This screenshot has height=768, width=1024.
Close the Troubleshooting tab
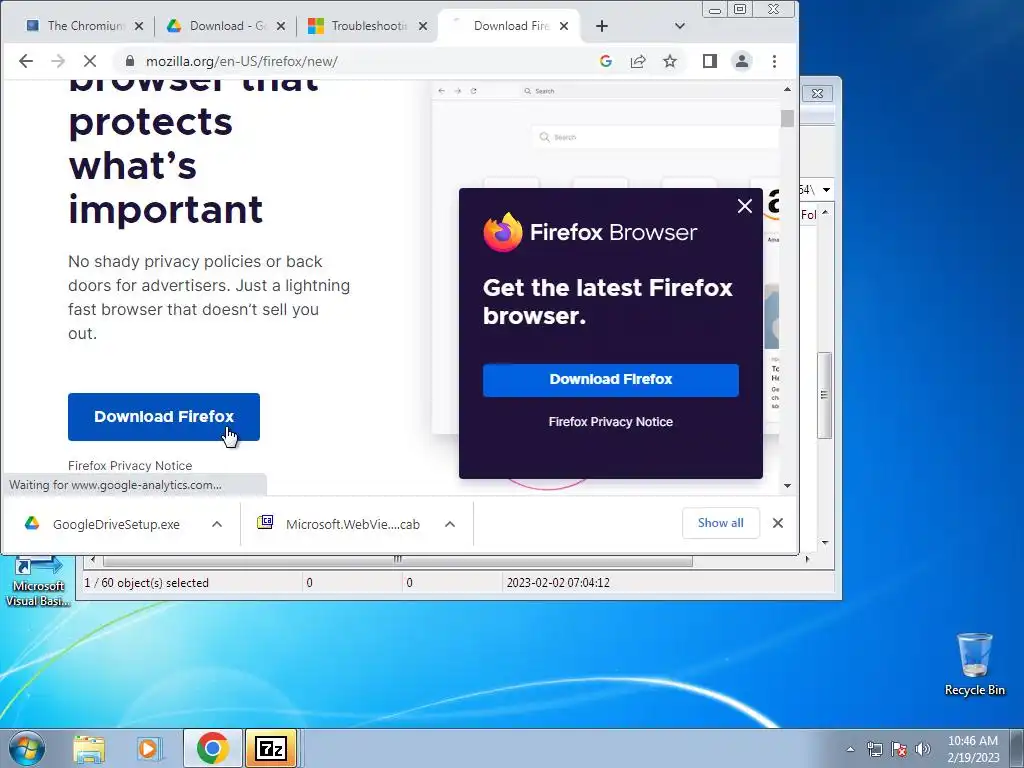(423, 26)
